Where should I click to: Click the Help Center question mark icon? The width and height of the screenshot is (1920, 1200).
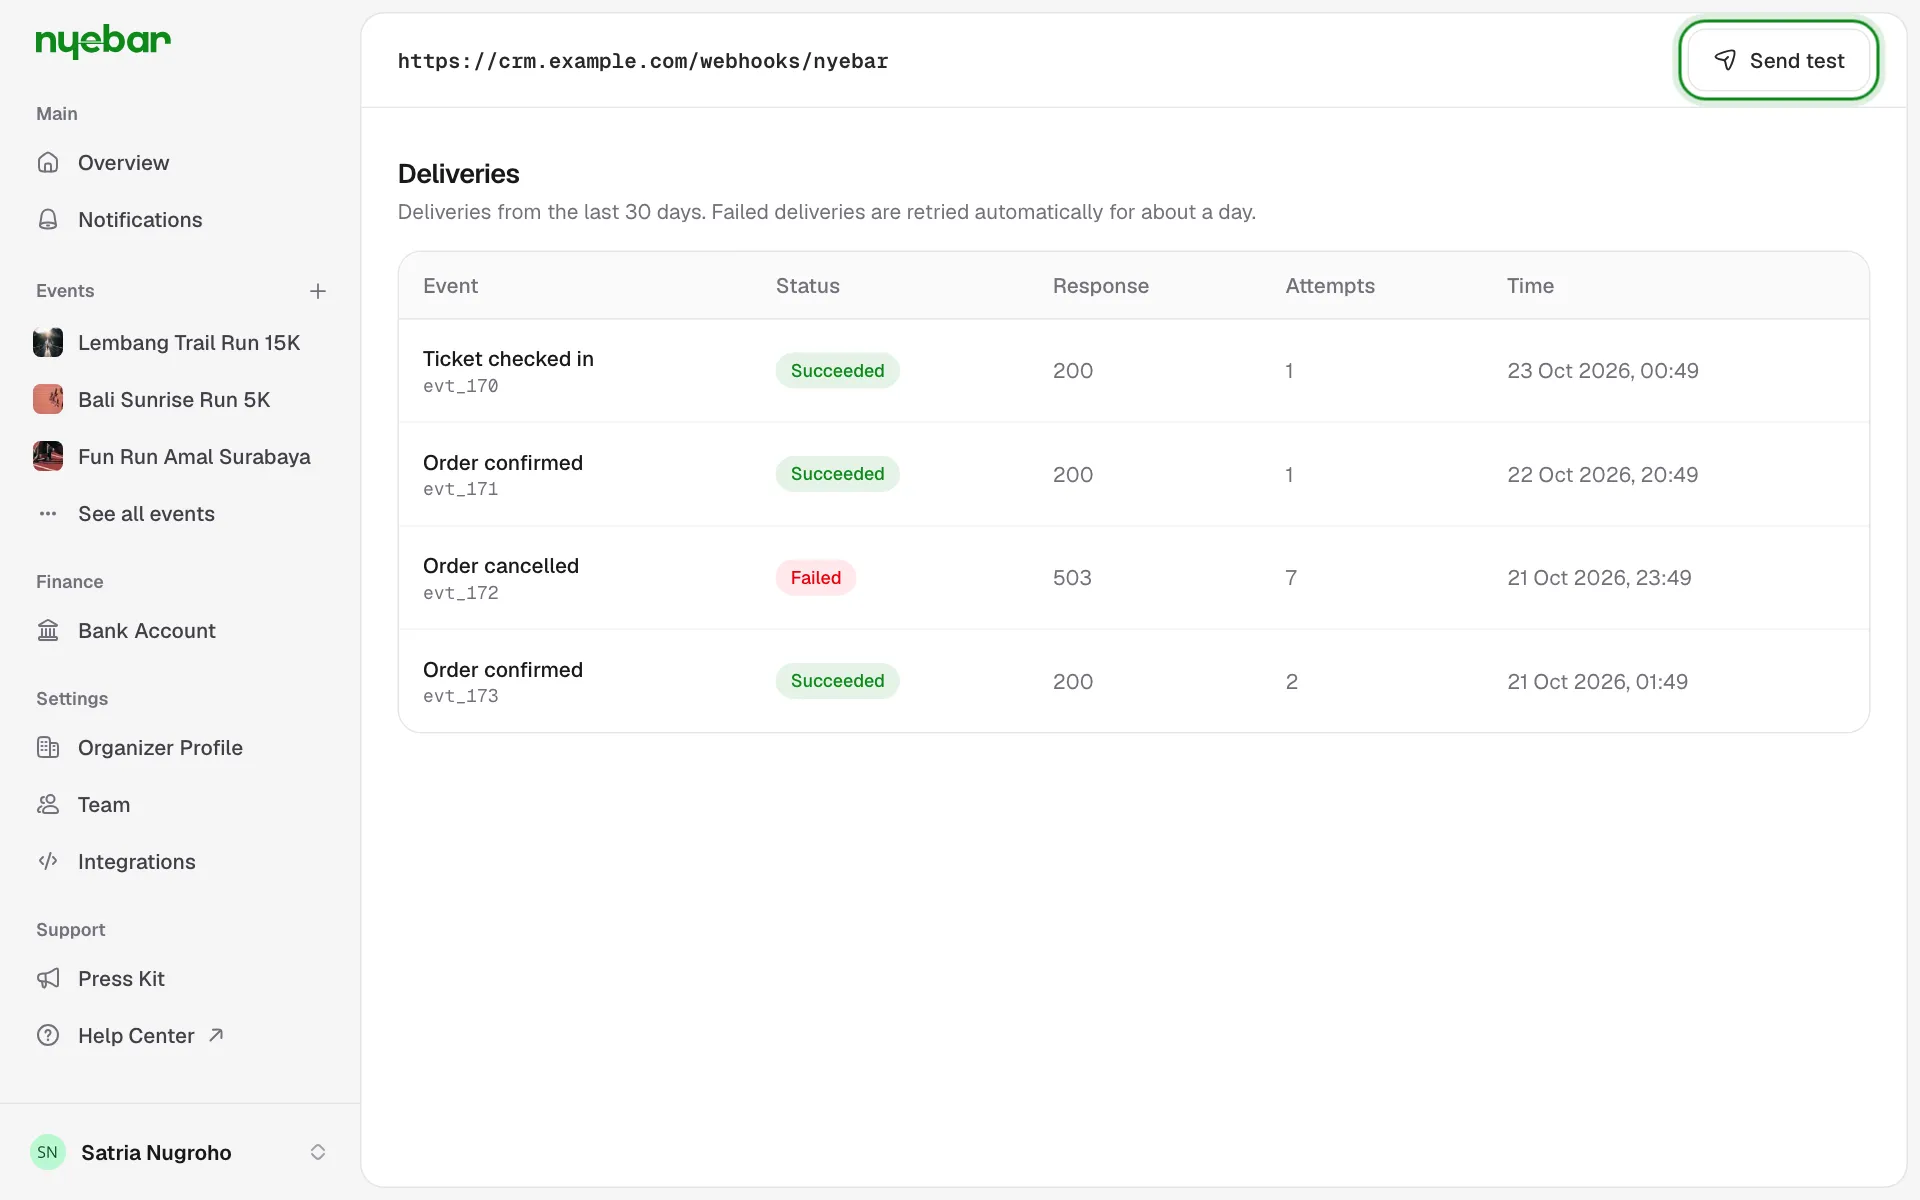48,1036
